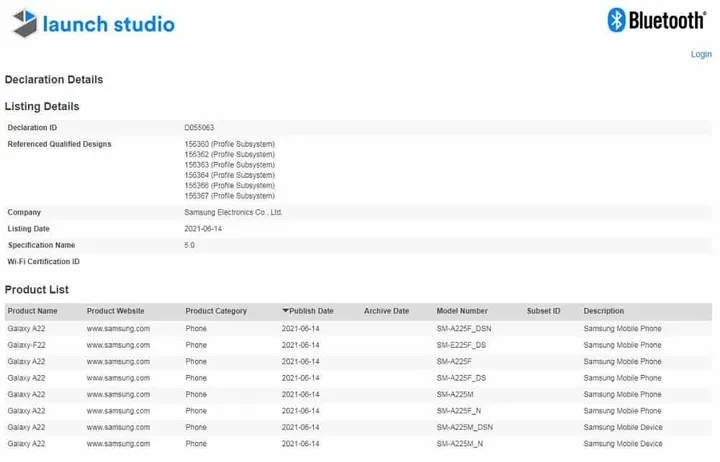Open 156360 Profile Subsystem design entry
Image resolution: width=720 pixels, height=462 pixels.
point(229,144)
